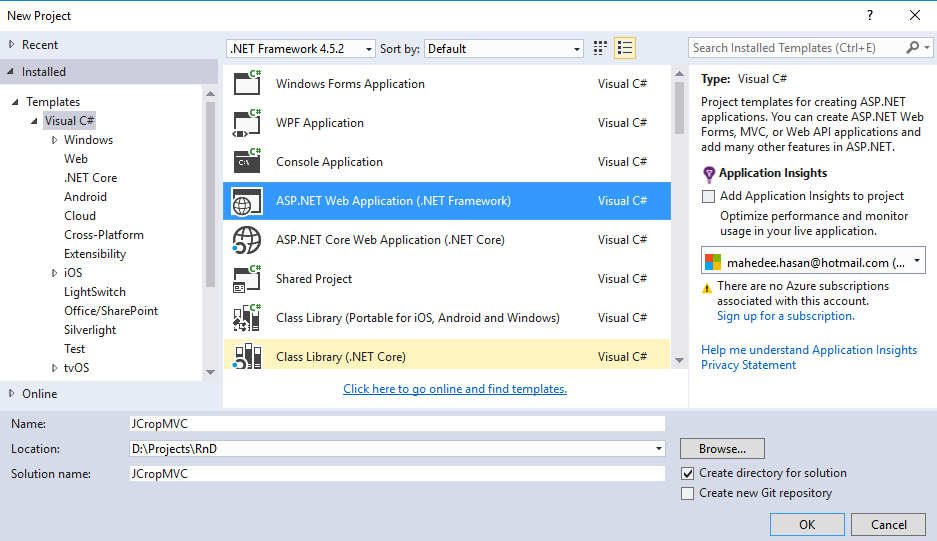The image size is (937, 541).
Task: Click the Windows Forms Application template icon
Action: coord(247,83)
